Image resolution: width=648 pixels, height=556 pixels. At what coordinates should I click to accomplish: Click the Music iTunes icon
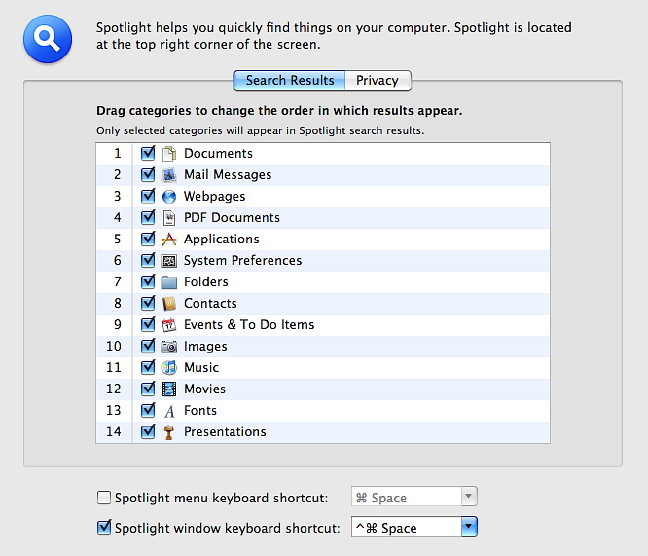tap(169, 367)
